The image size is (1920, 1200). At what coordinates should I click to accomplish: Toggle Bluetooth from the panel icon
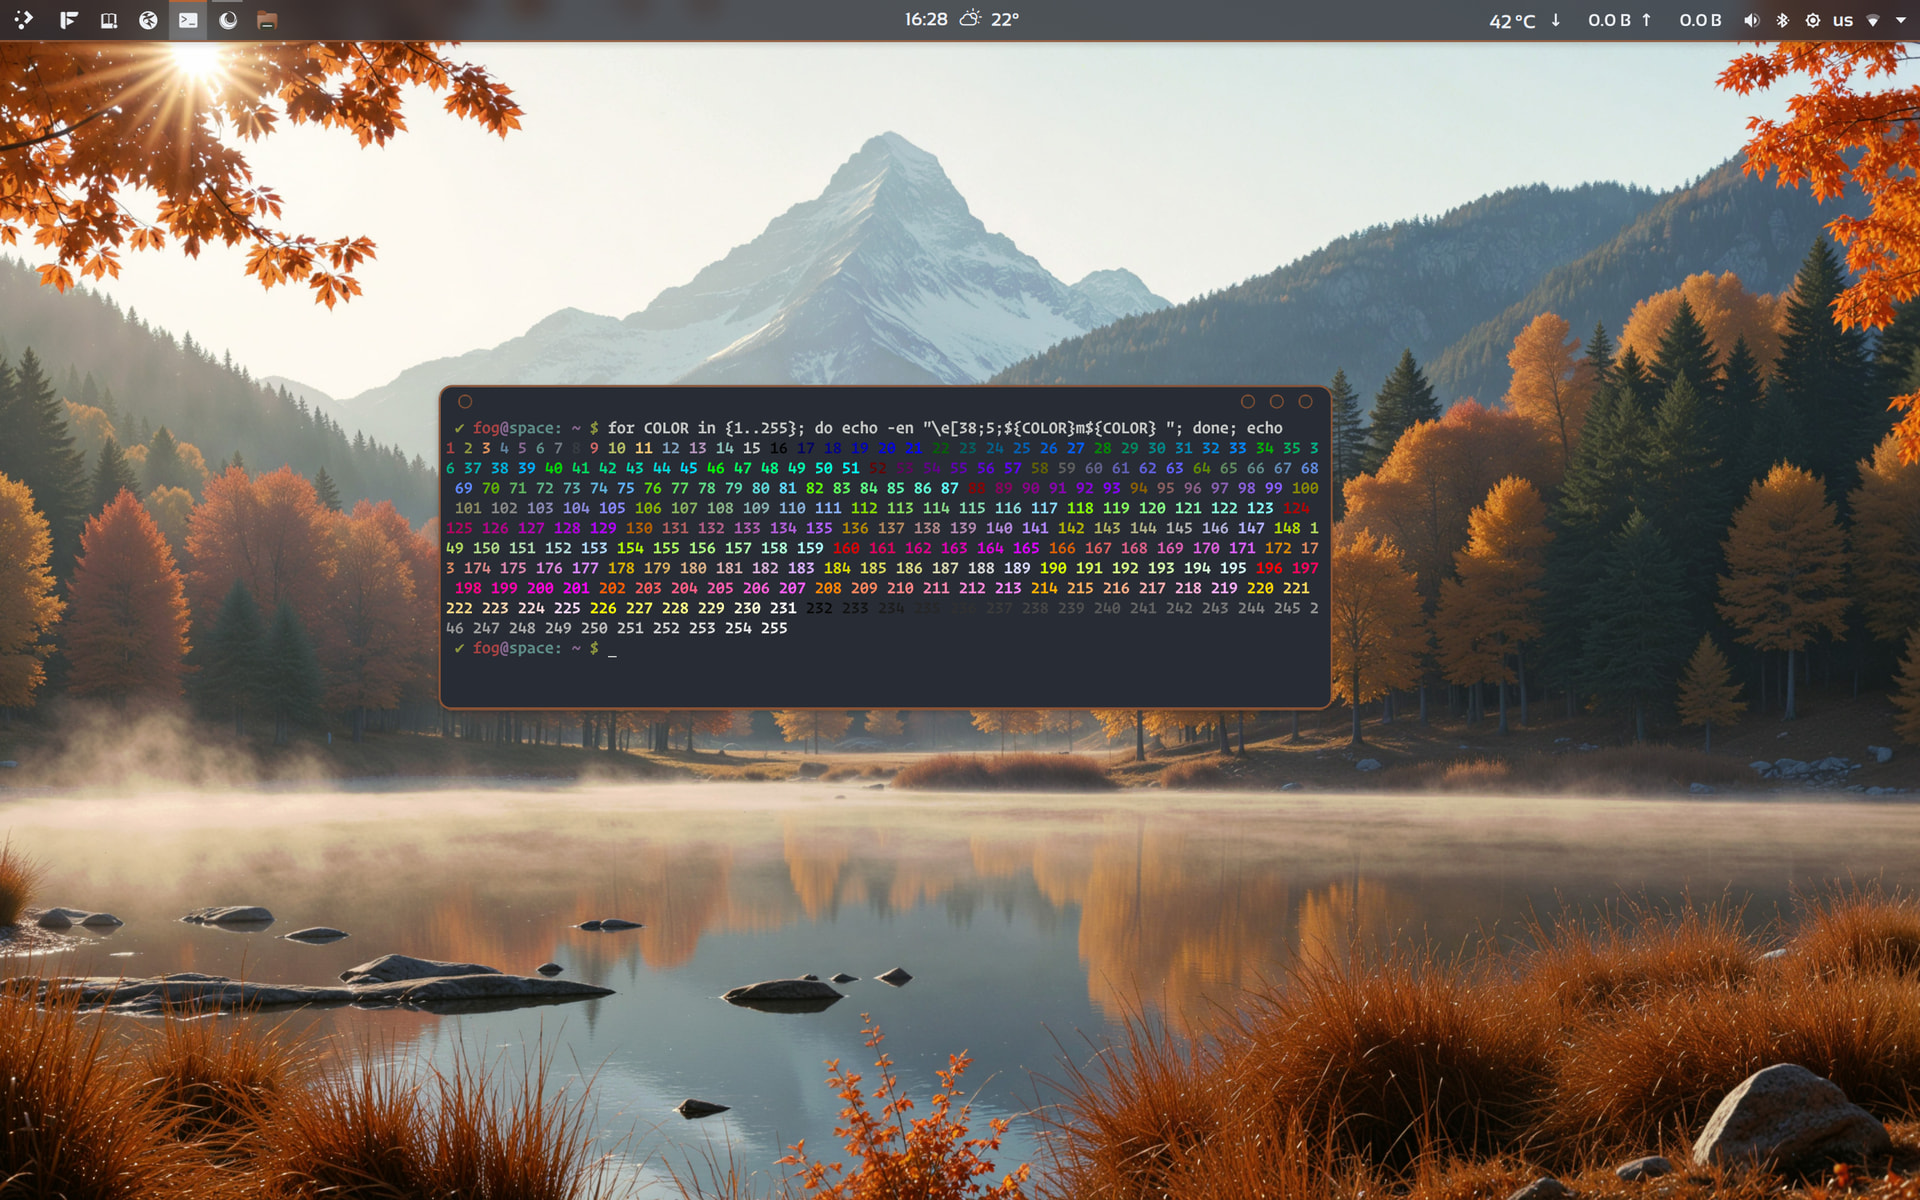click(1782, 20)
